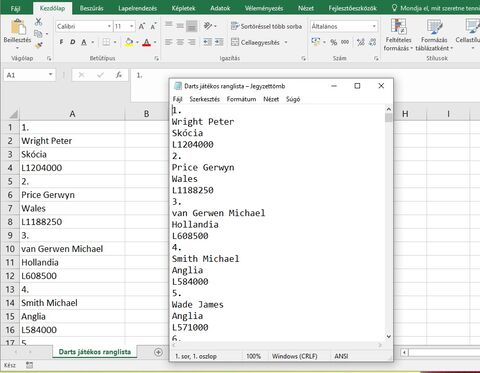Apply cell borders with the borders icon

[x=106, y=42]
